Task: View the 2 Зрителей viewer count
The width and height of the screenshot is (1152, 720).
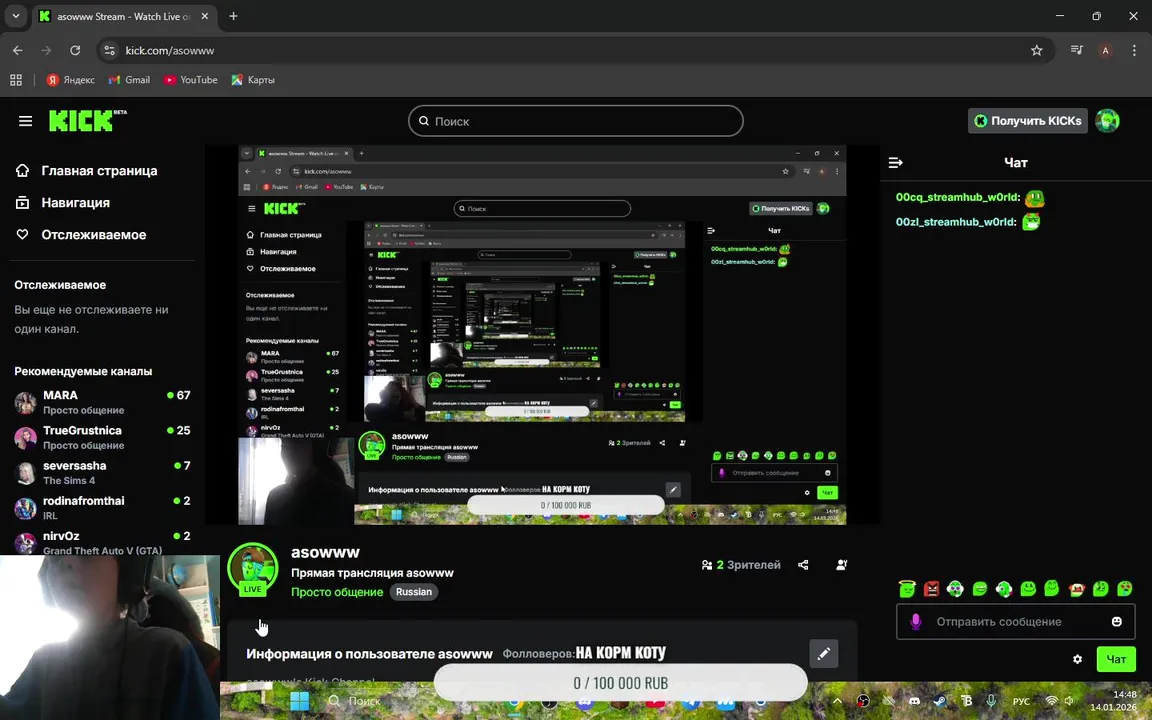Action: [x=741, y=565]
